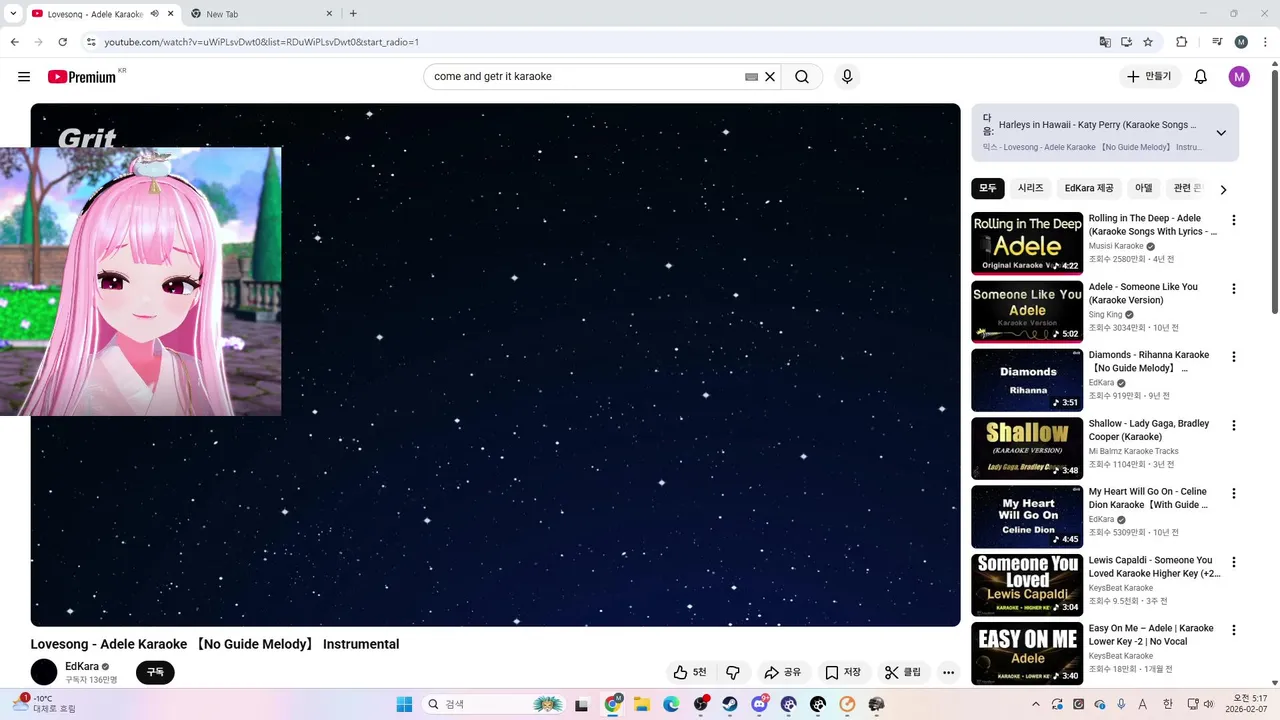The height and width of the screenshot is (720, 1280).
Task: View site information icon in address bar
Action: coord(91,42)
